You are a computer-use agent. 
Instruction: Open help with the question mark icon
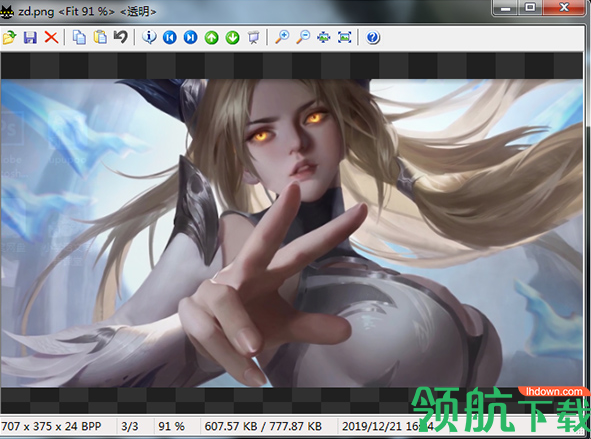pos(372,37)
